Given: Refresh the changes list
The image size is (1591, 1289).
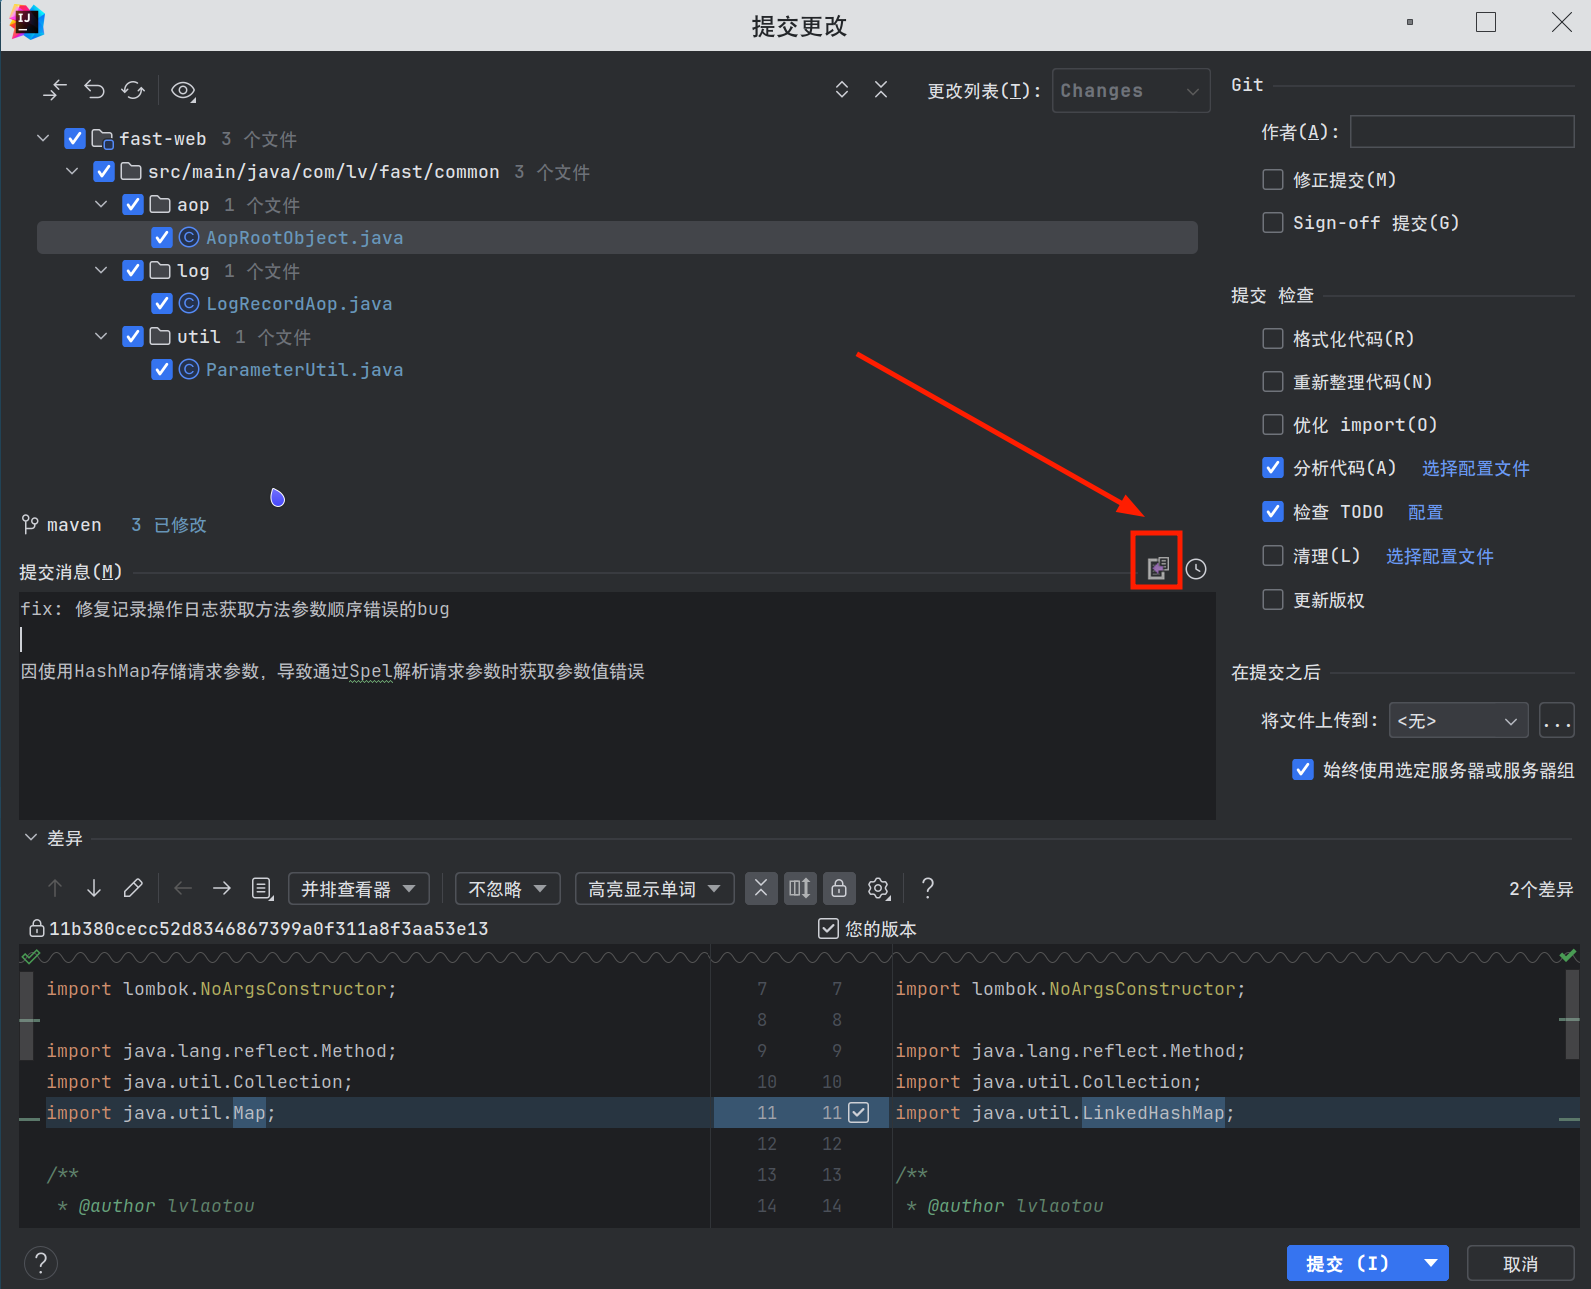Looking at the screenshot, I should pyautogui.click(x=133, y=90).
